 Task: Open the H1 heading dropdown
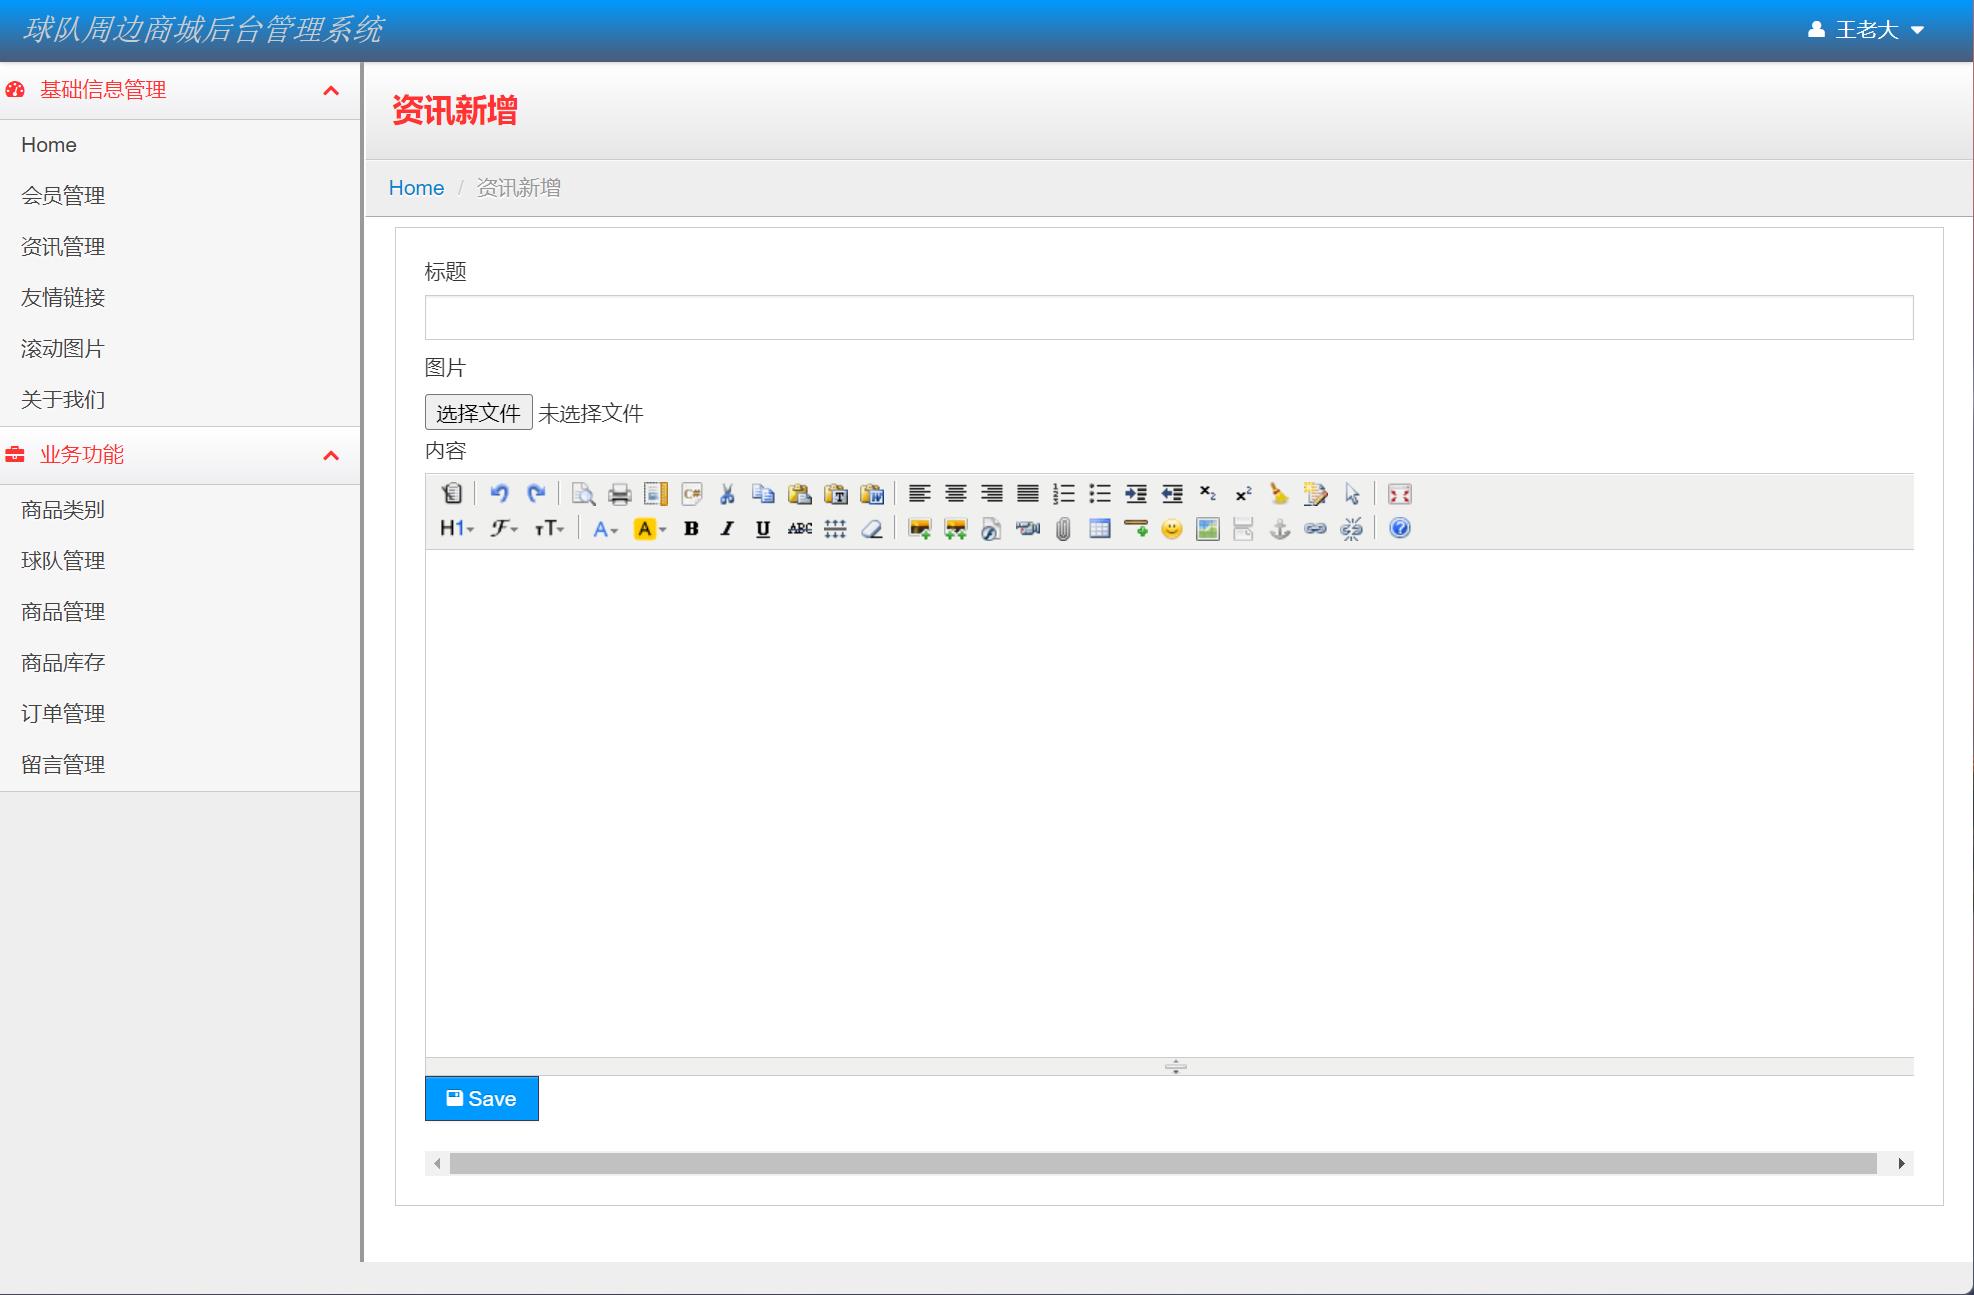click(456, 529)
